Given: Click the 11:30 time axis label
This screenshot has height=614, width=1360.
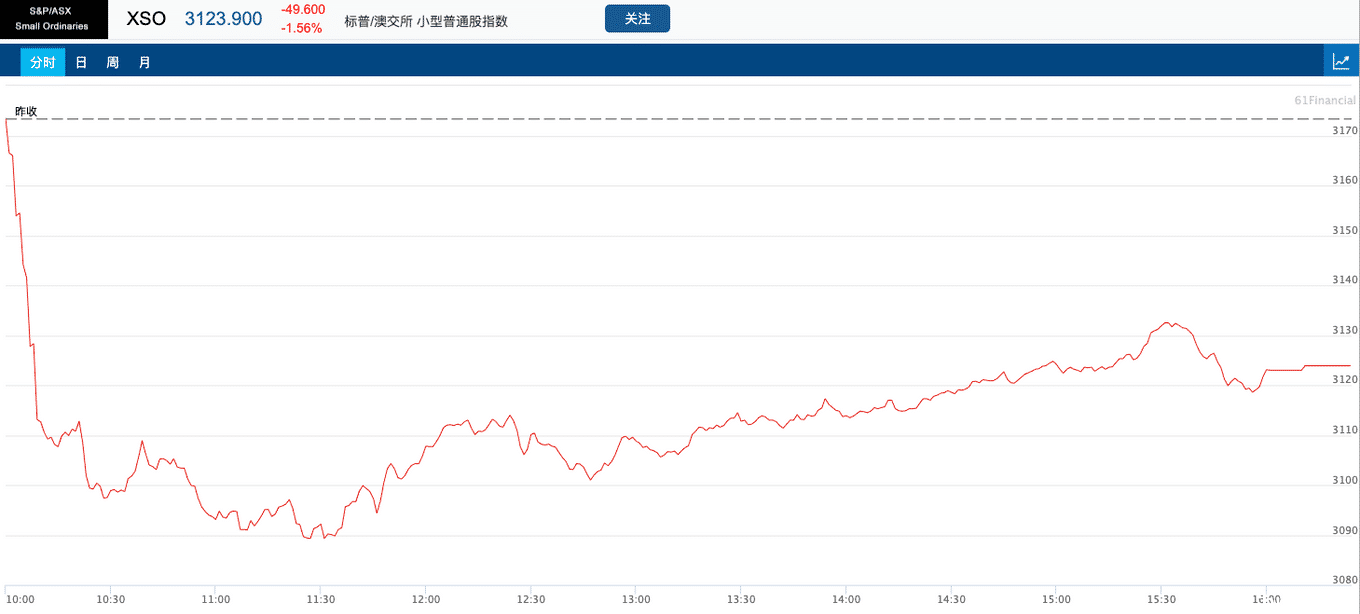Looking at the screenshot, I should (320, 599).
